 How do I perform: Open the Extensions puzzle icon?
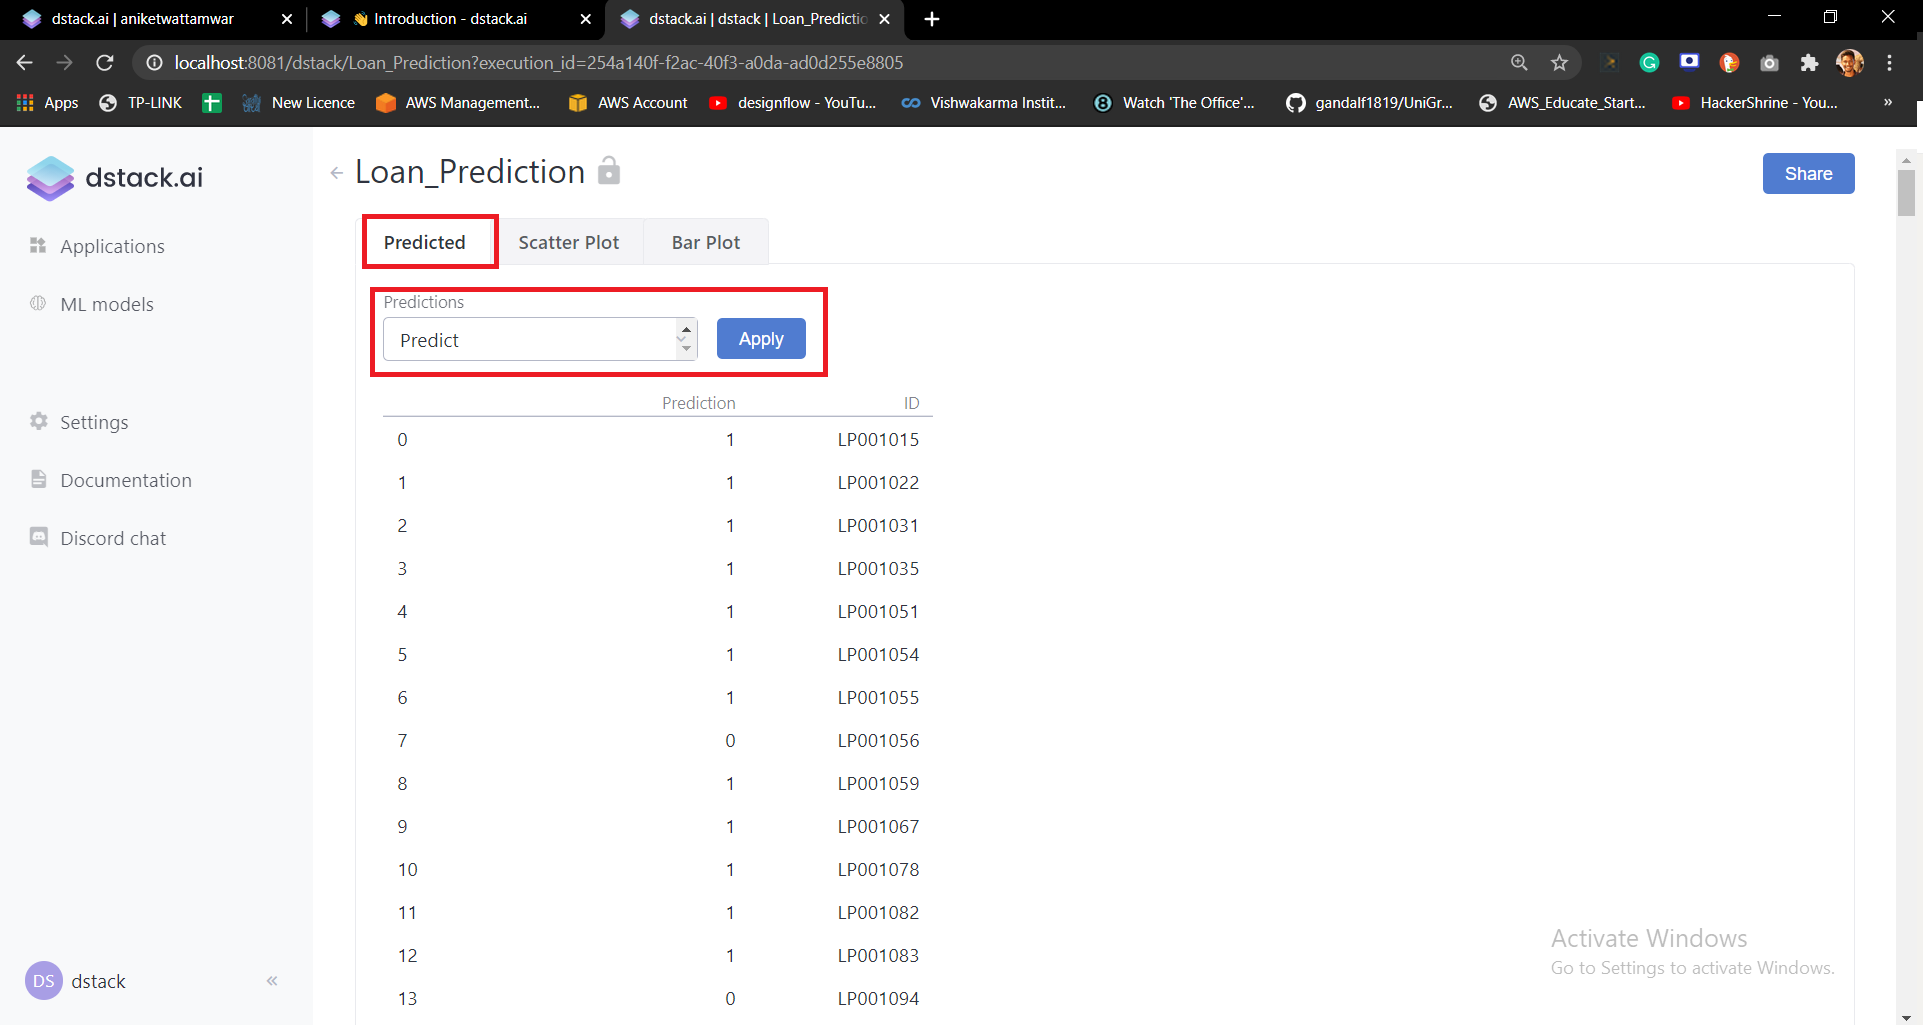coord(1809,63)
